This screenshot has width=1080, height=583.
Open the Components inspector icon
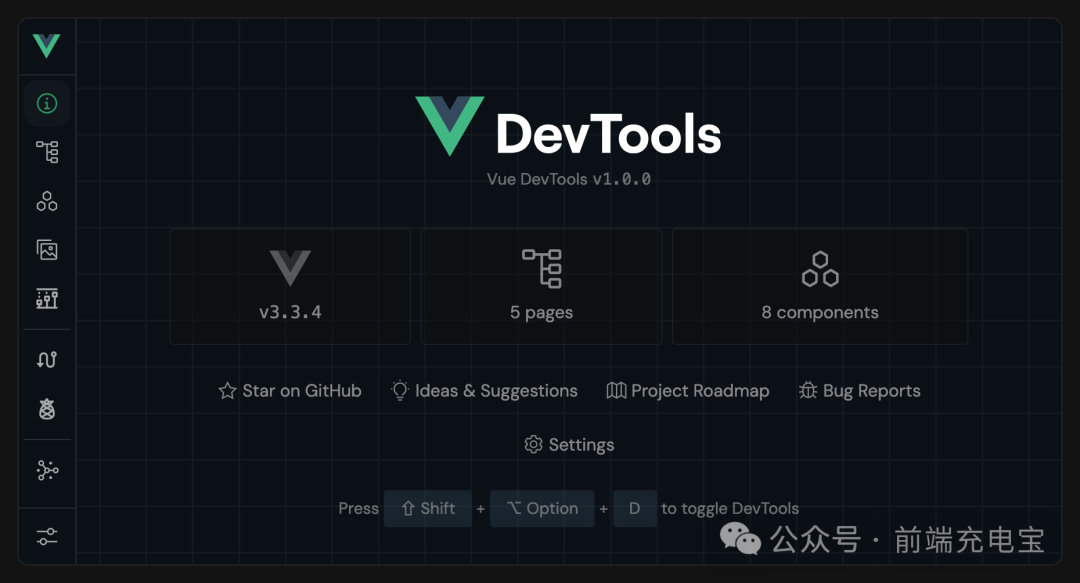click(46, 200)
